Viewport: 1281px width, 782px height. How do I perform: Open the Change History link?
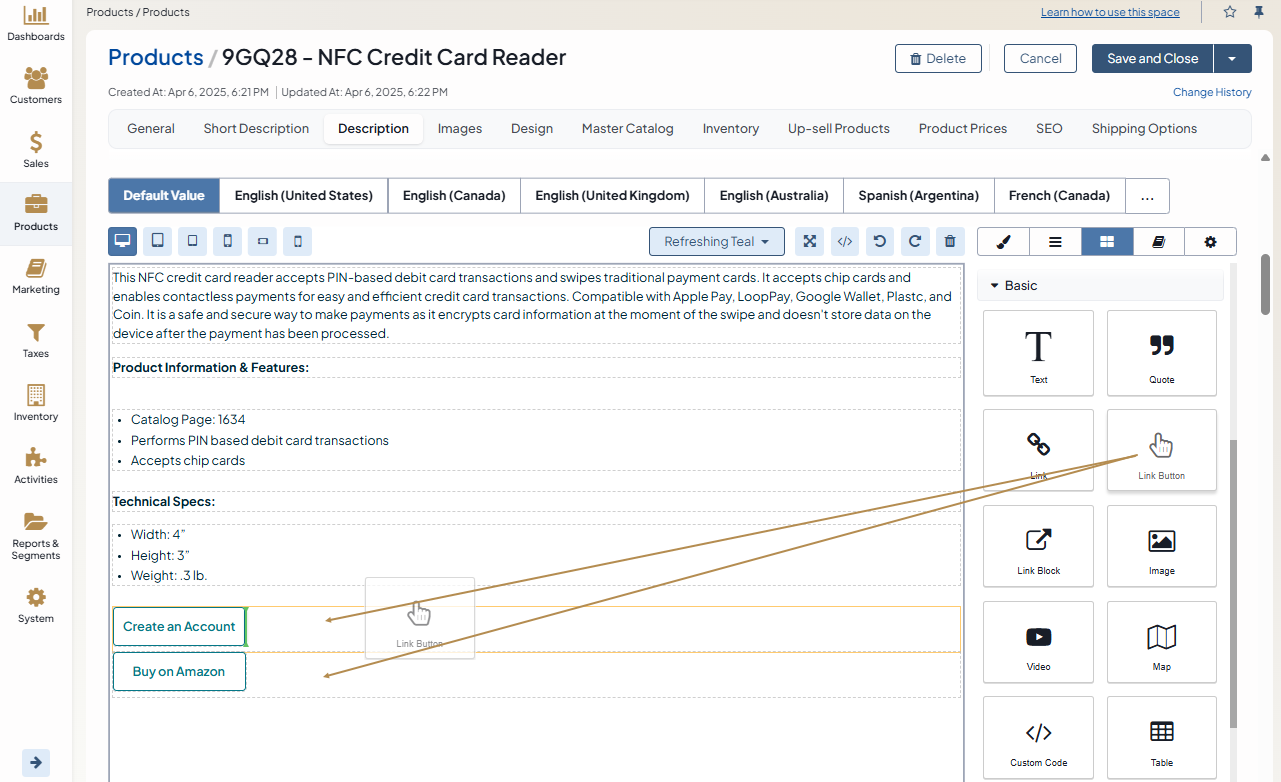pos(1212,92)
